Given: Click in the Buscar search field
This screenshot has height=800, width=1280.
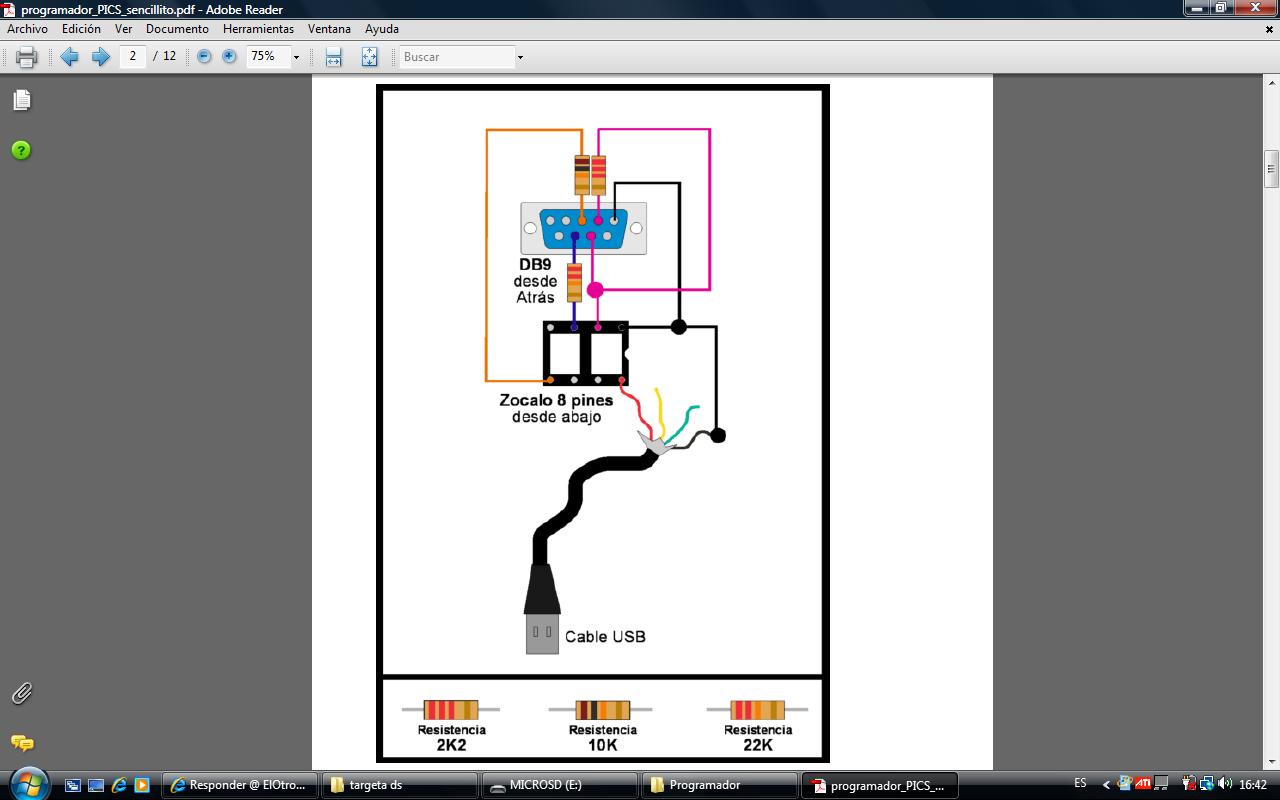Looking at the screenshot, I should pyautogui.click(x=456, y=57).
